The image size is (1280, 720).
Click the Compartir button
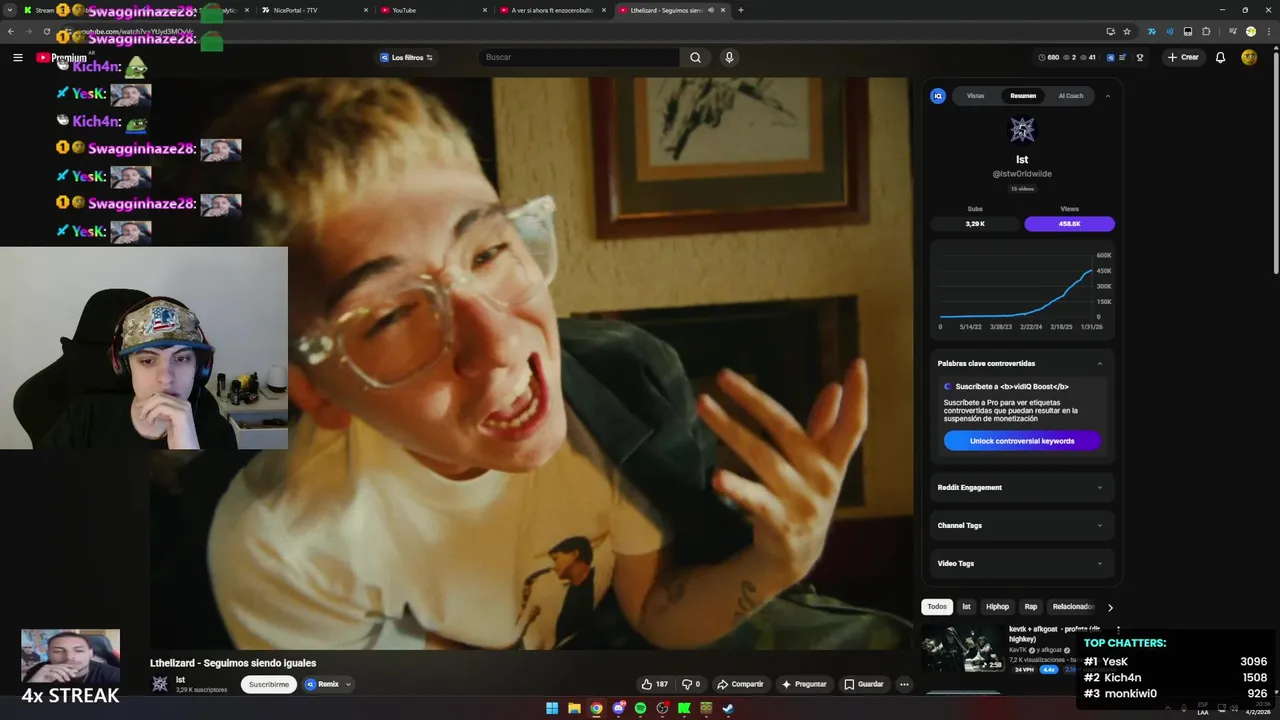pyautogui.click(x=740, y=684)
